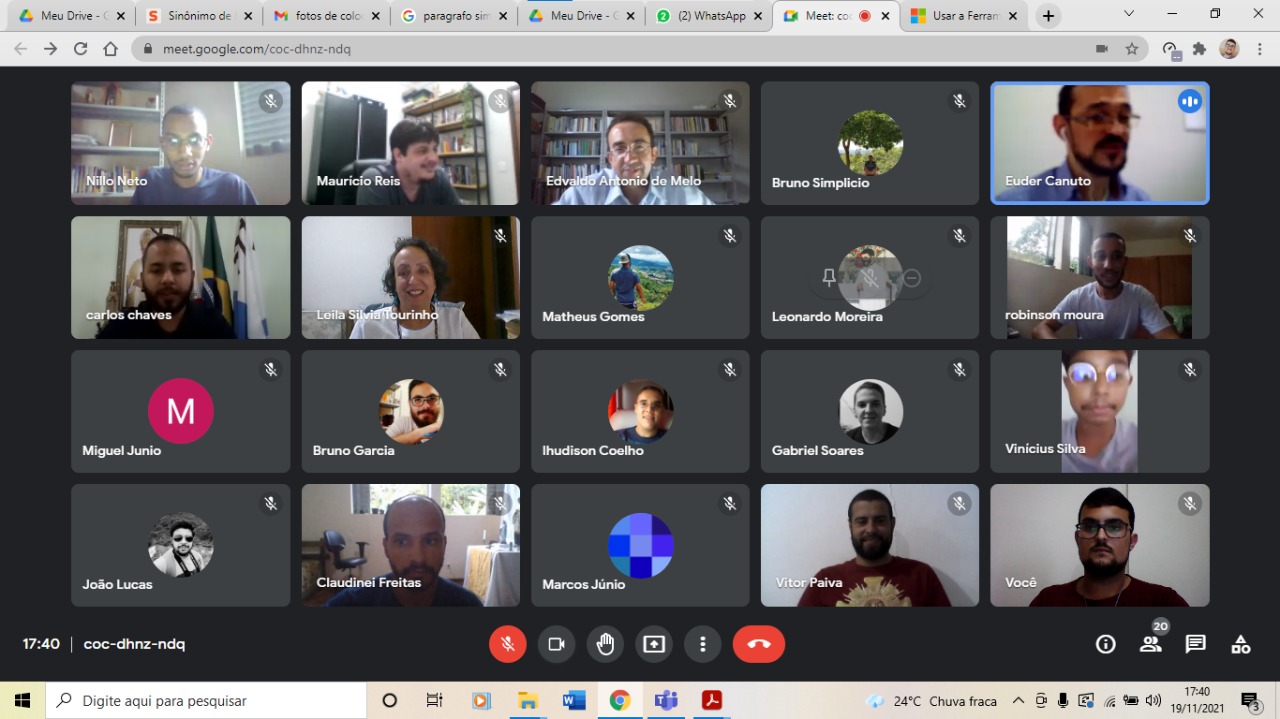Open present now screen share button
Image resolution: width=1280 pixels, height=719 pixels.
(x=654, y=644)
